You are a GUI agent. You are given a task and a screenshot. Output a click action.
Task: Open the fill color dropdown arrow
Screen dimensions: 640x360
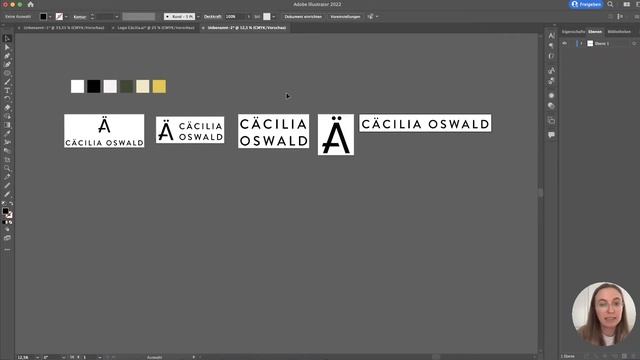coord(50,17)
